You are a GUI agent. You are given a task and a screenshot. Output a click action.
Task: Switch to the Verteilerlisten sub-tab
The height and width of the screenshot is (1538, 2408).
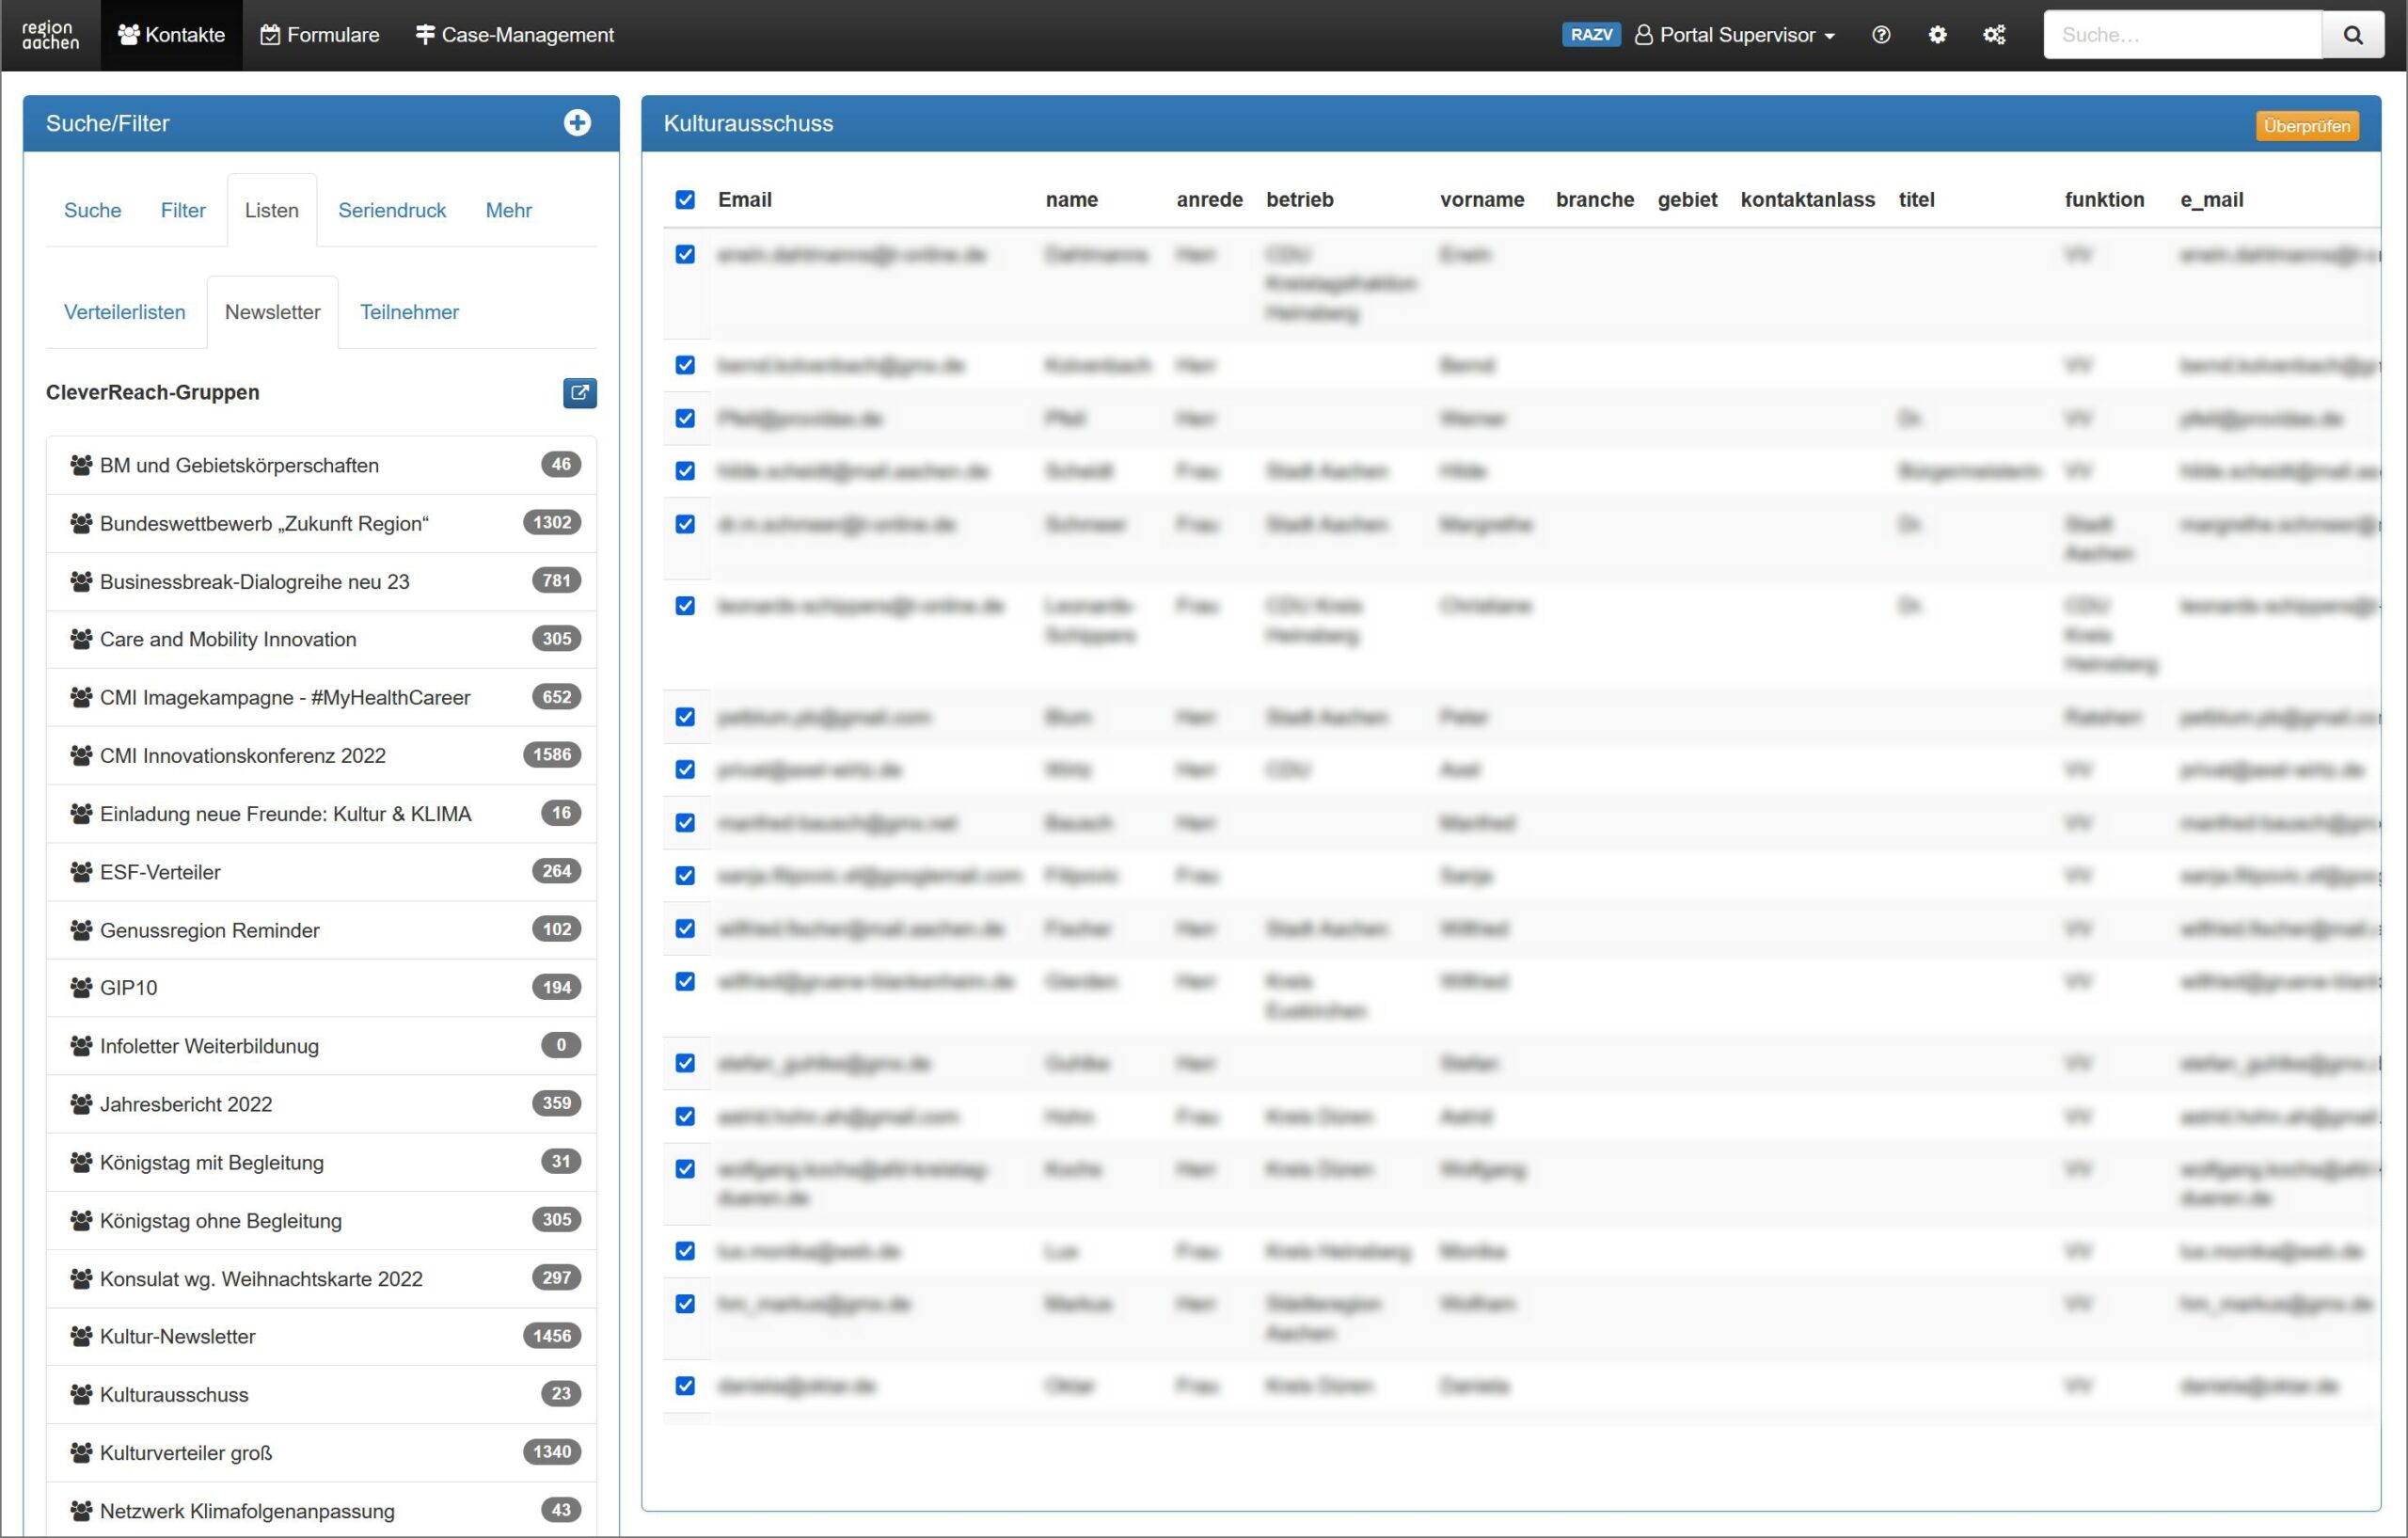click(x=124, y=312)
